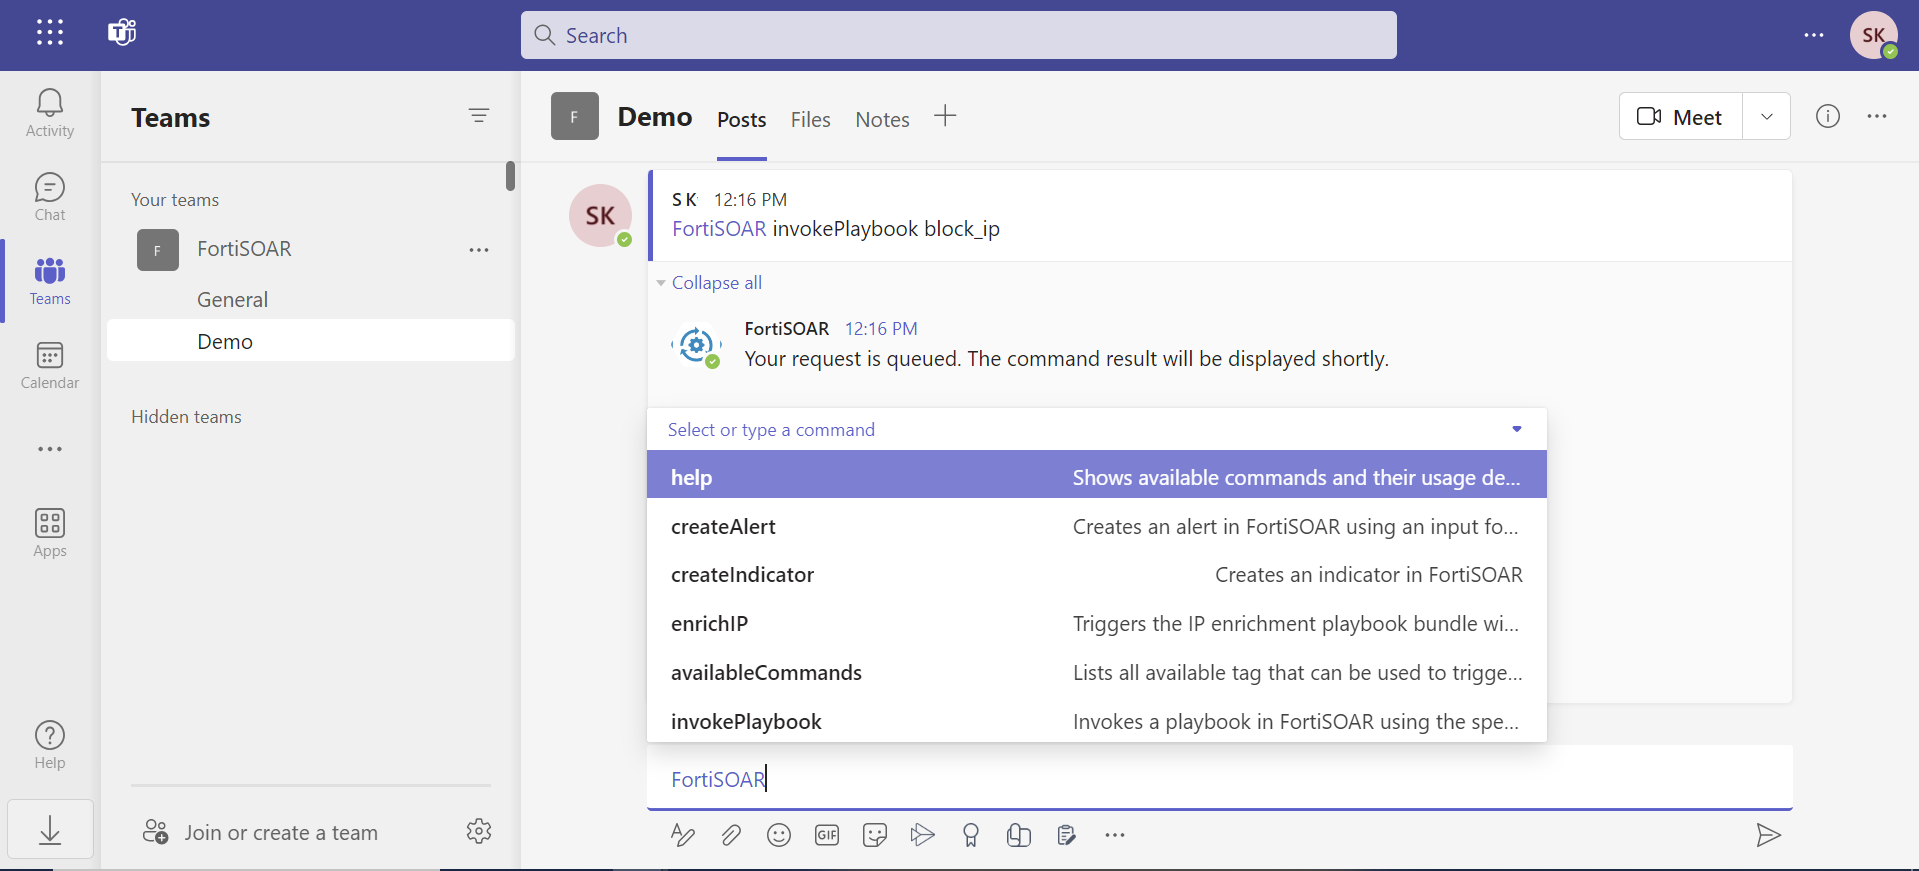Viewport: 1919px width, 871px height.
Task: Open the app launcher waffle icon
Action: [50, 33]
